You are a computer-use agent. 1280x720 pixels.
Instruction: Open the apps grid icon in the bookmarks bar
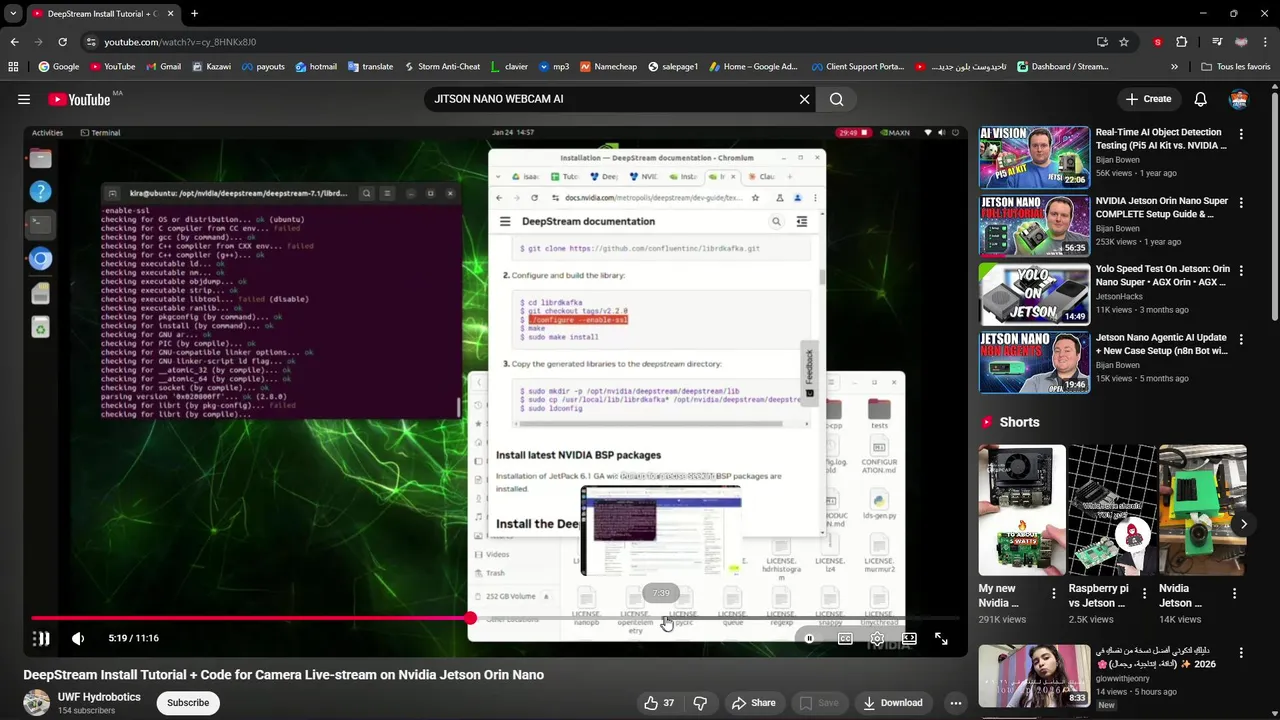point(13,67)
